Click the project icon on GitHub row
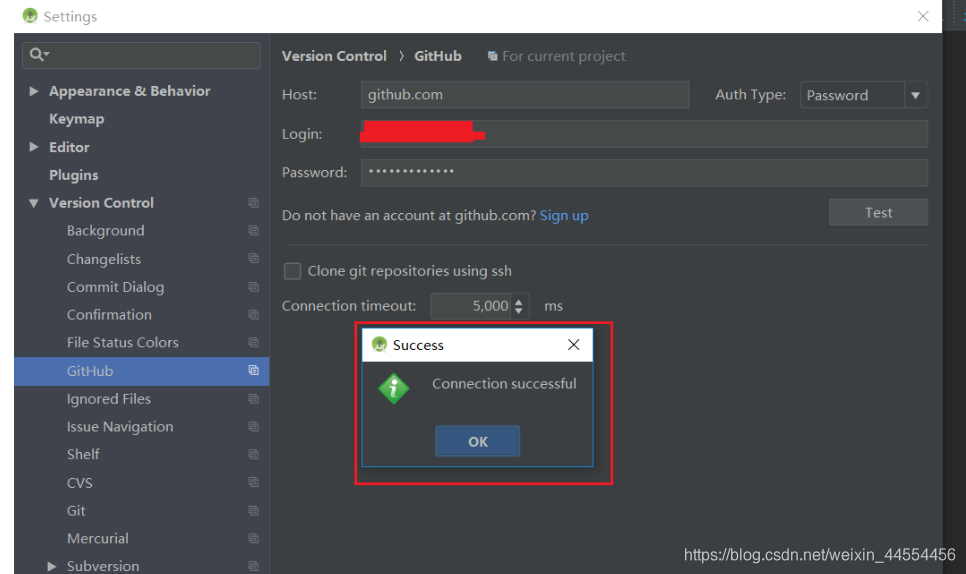 point(253,370)
